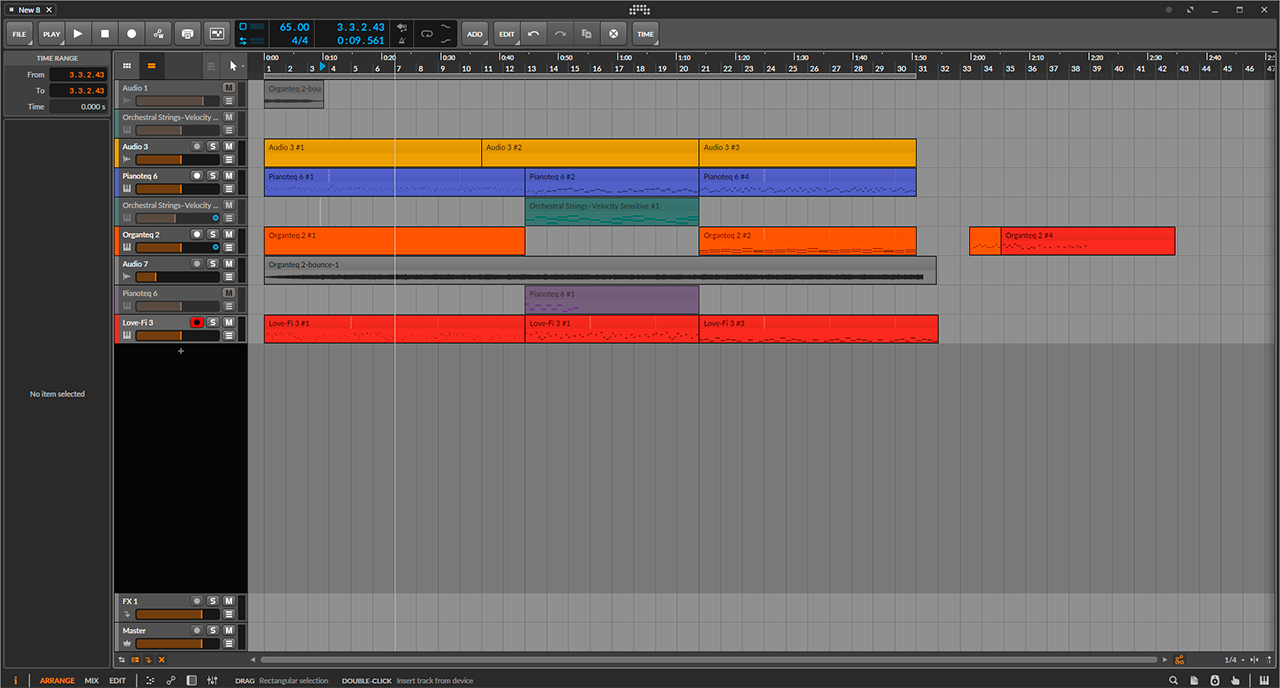Open the PLAY menu
The height and width of the screenshot is (688, 1280).
pyautogui.click(x=51, y=34)
